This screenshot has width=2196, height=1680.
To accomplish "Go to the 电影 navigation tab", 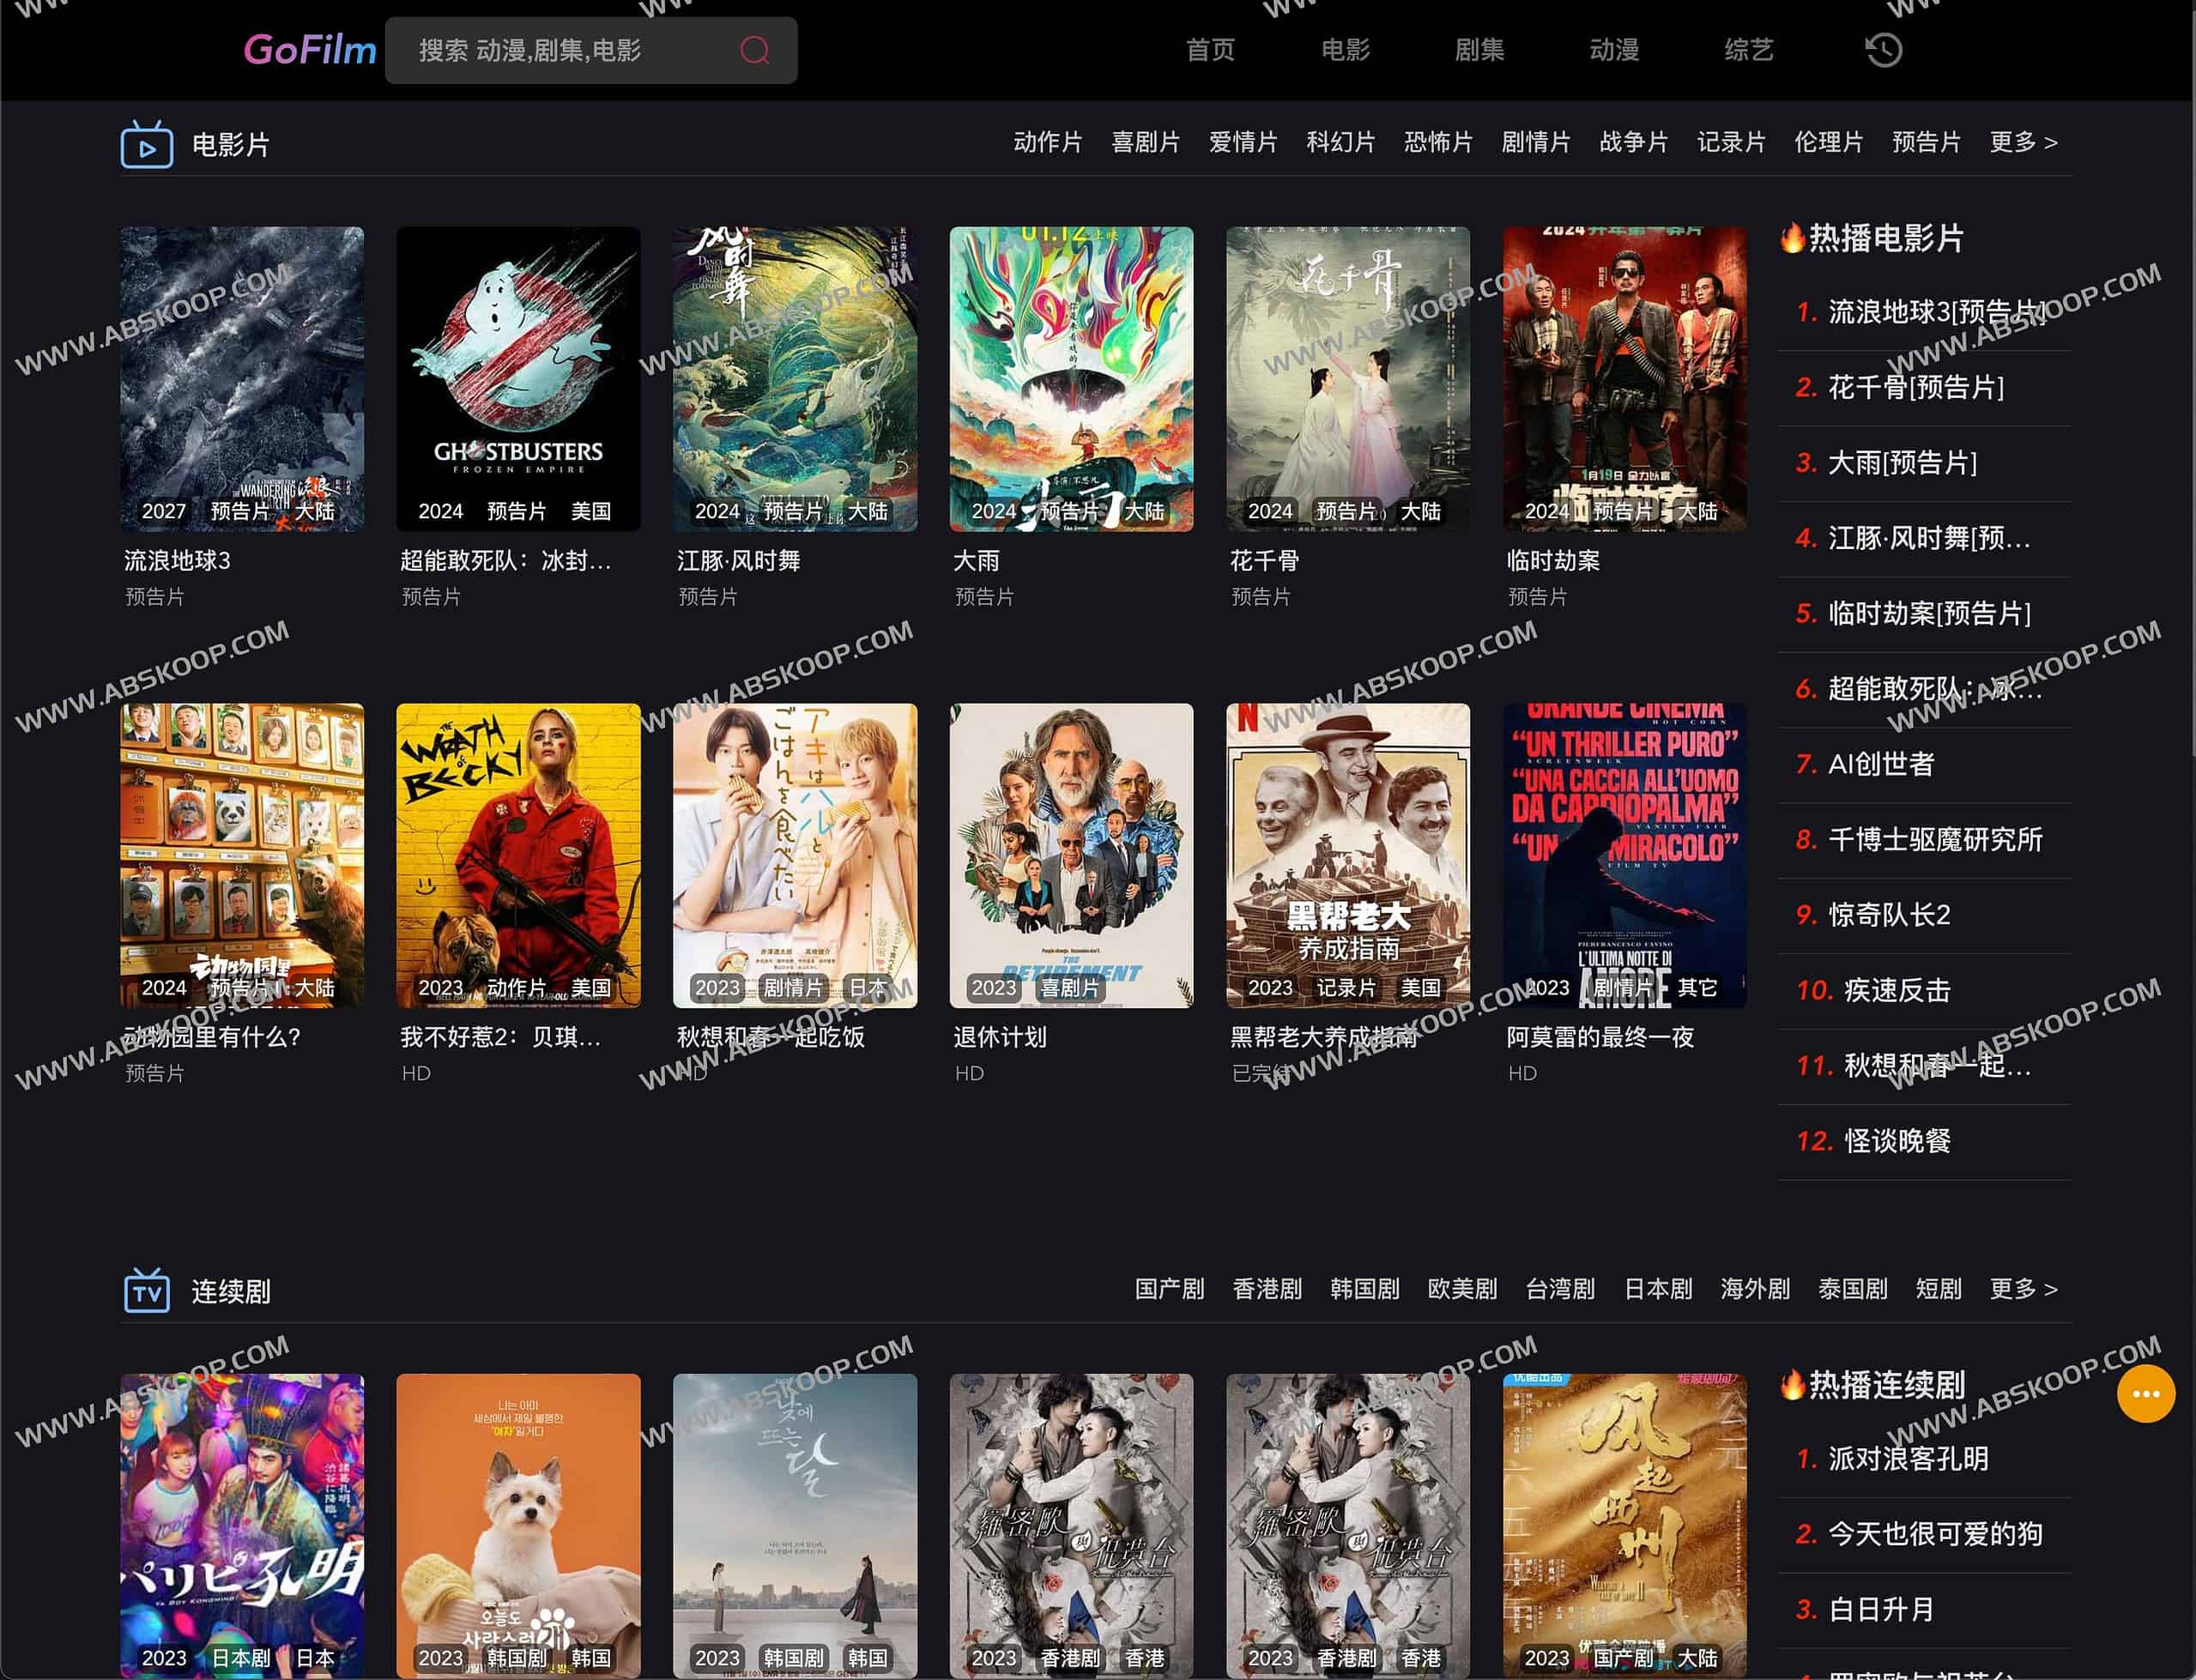I will 1344,50.
